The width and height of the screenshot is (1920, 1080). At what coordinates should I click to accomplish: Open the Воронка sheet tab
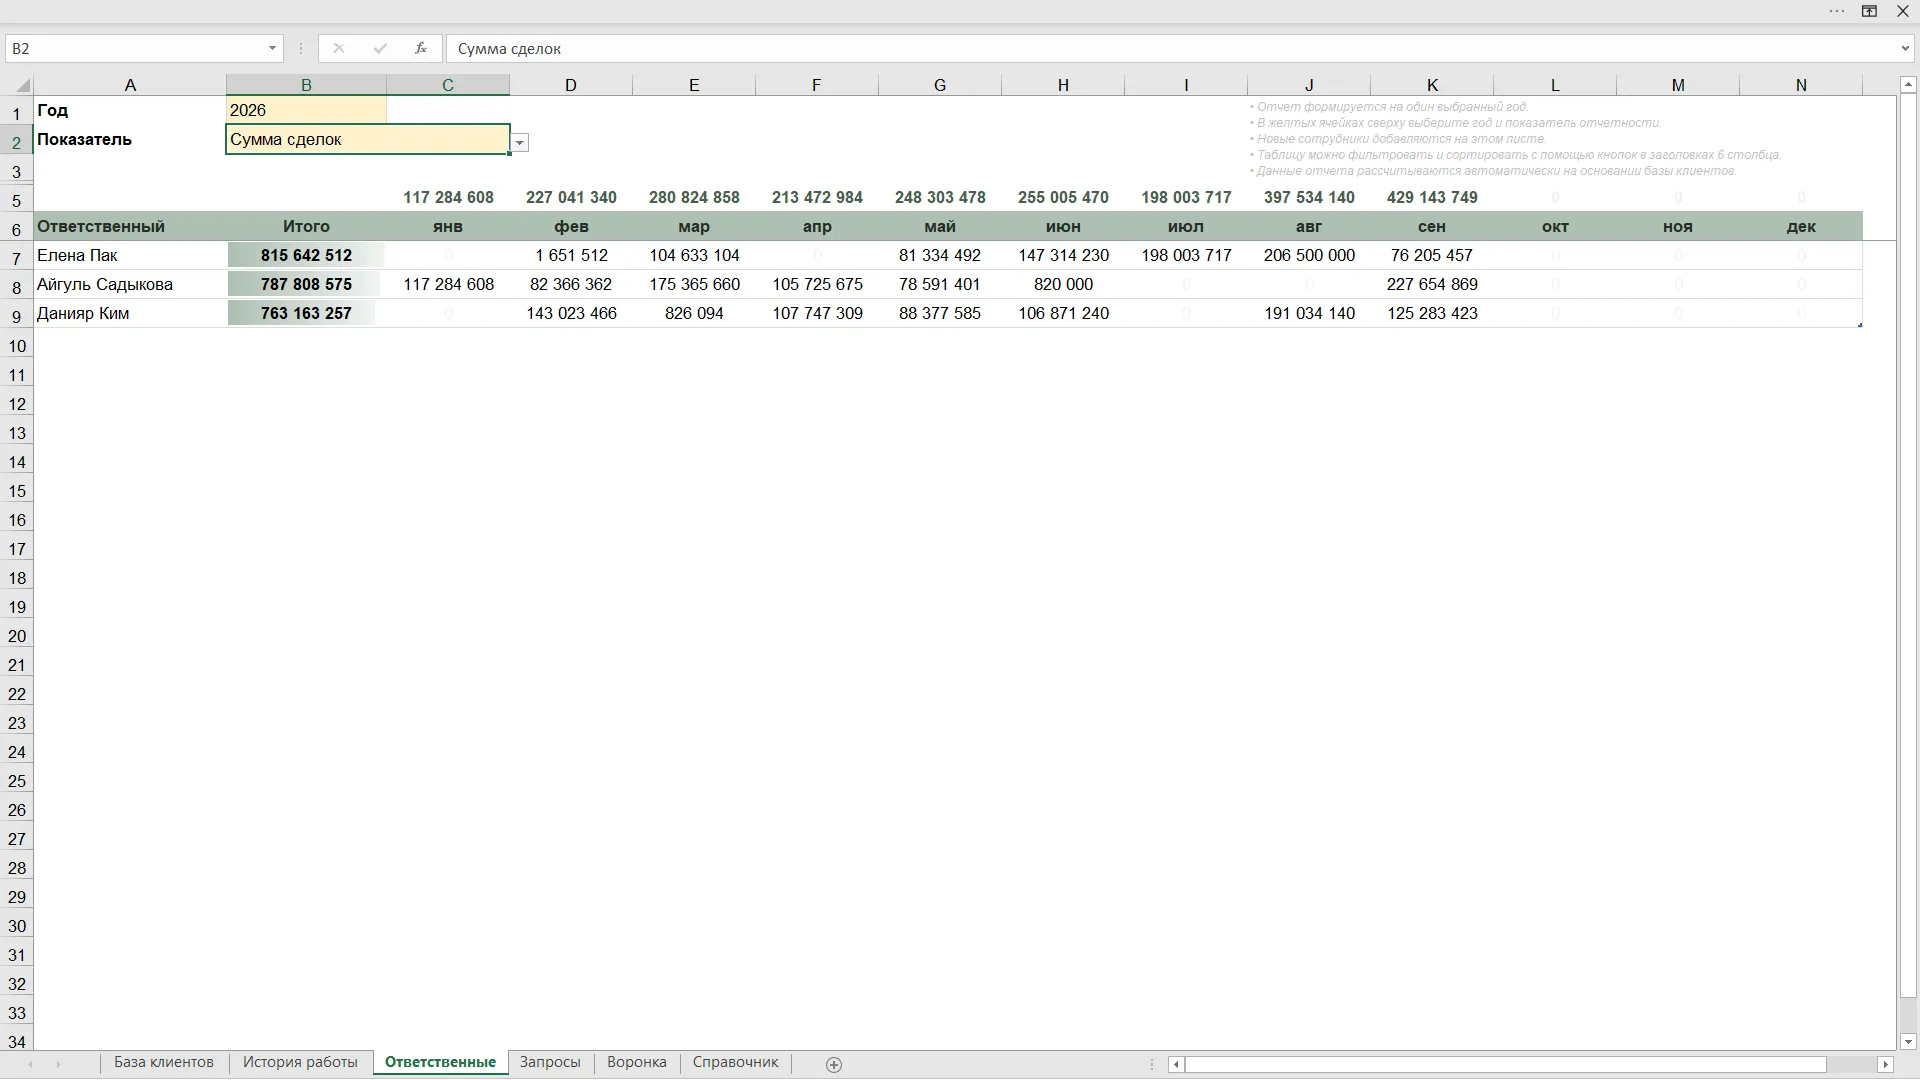[x=637, y=1062]
